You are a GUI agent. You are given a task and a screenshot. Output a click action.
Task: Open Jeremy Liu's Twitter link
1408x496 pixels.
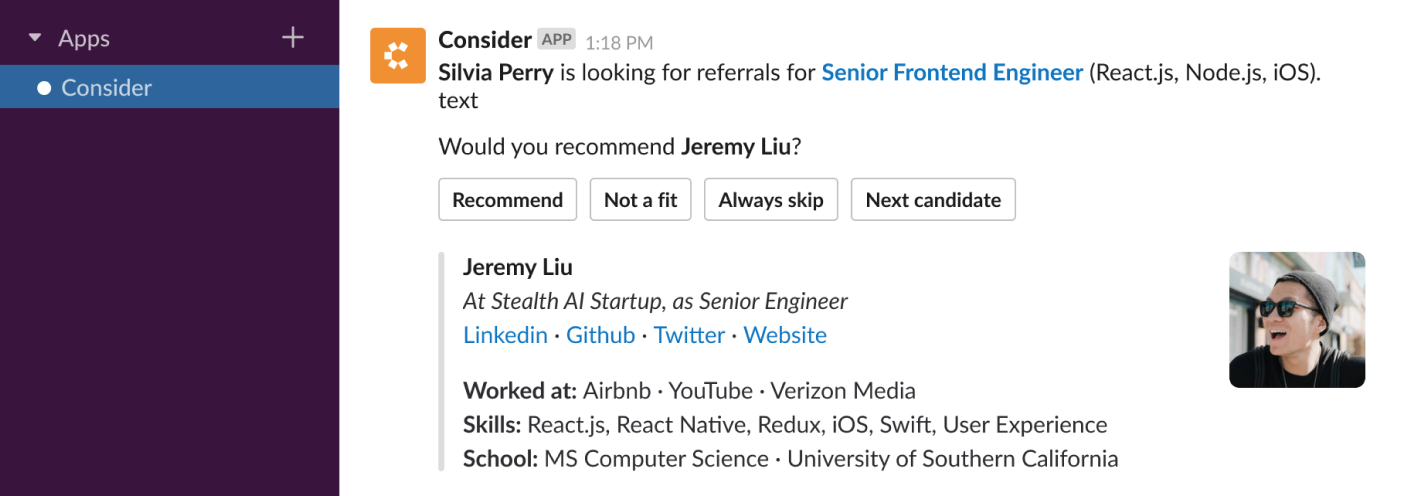(x=689, y=335)
